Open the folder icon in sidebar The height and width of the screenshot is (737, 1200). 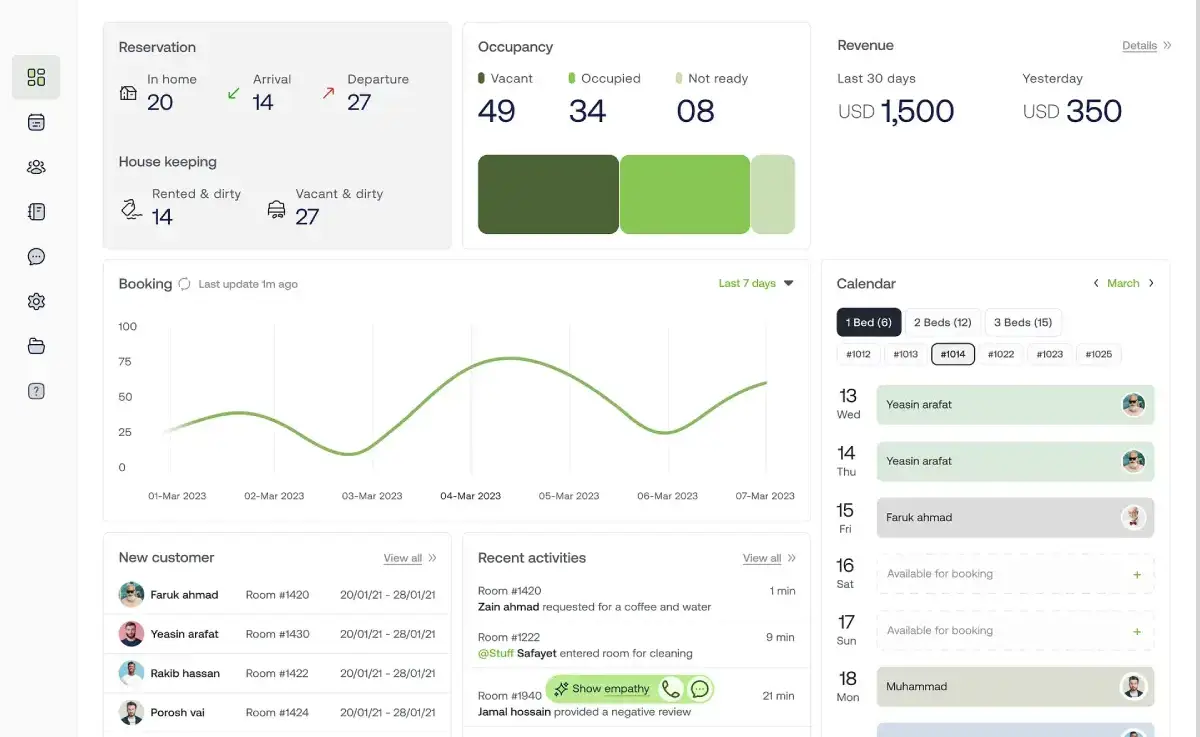[36, 346]
